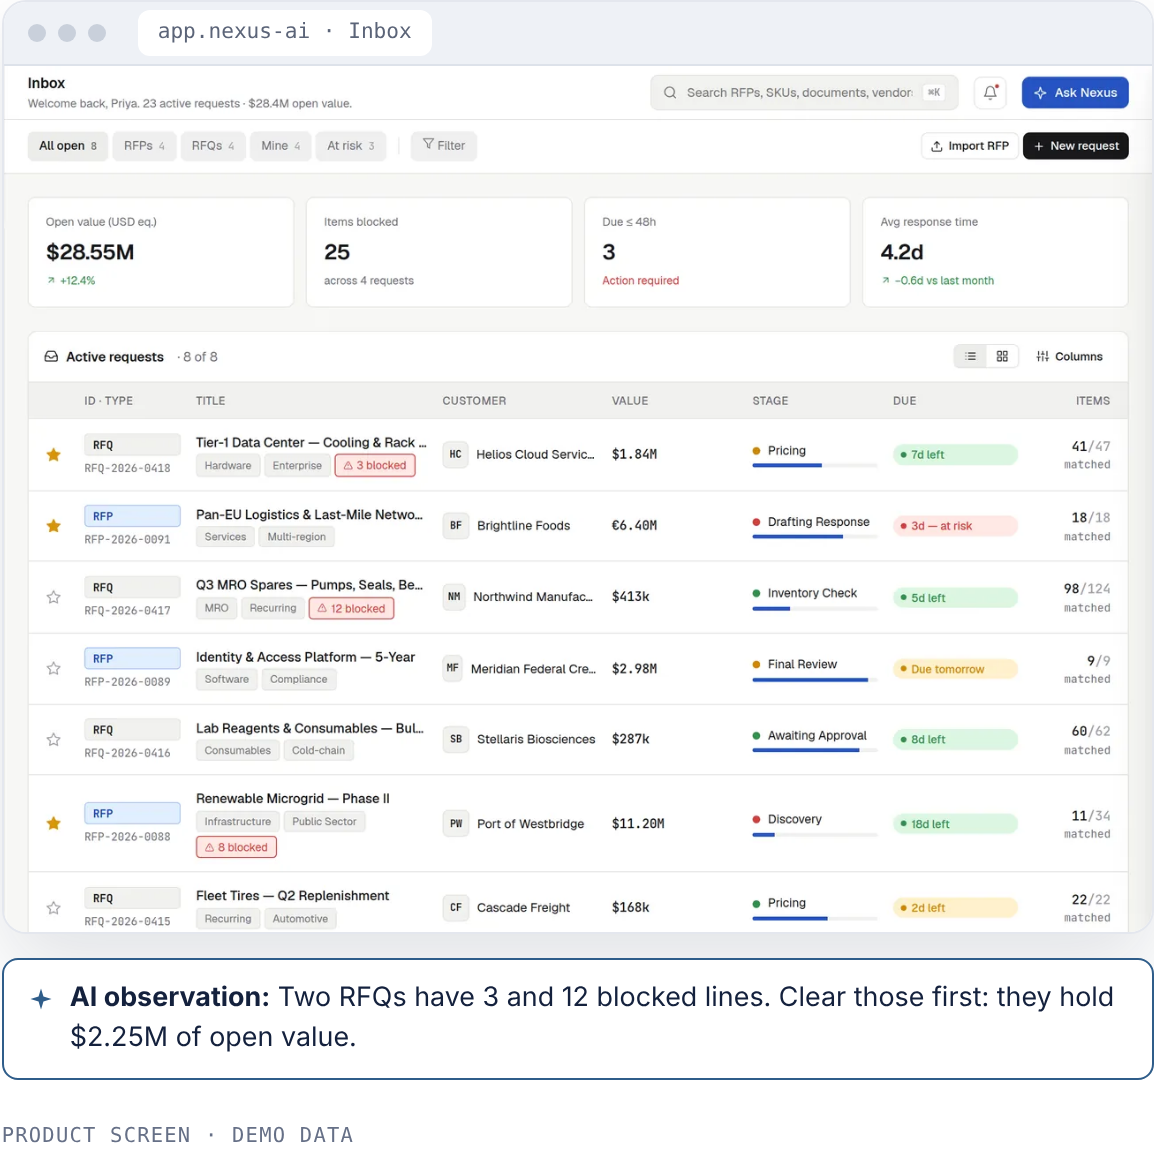Sort by the VALUE column header
1154x1154 pixels.
(630, 400)
